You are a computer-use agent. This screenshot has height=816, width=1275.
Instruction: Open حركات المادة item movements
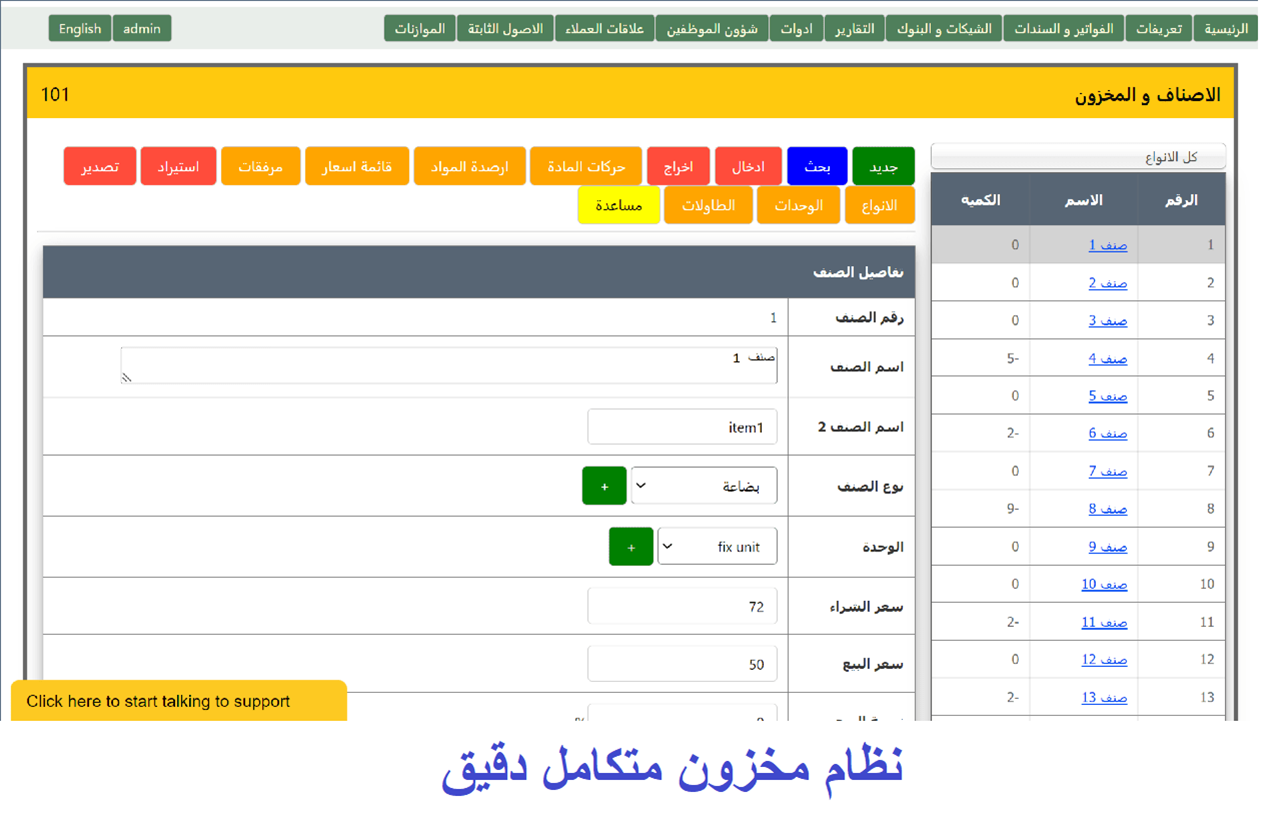pyautogui.click(x=585, y=167)
